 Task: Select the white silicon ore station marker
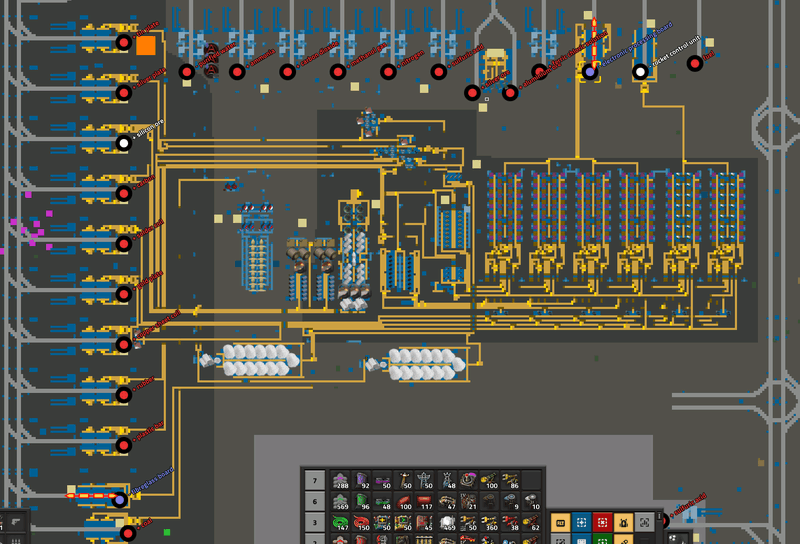pos(123,143)
